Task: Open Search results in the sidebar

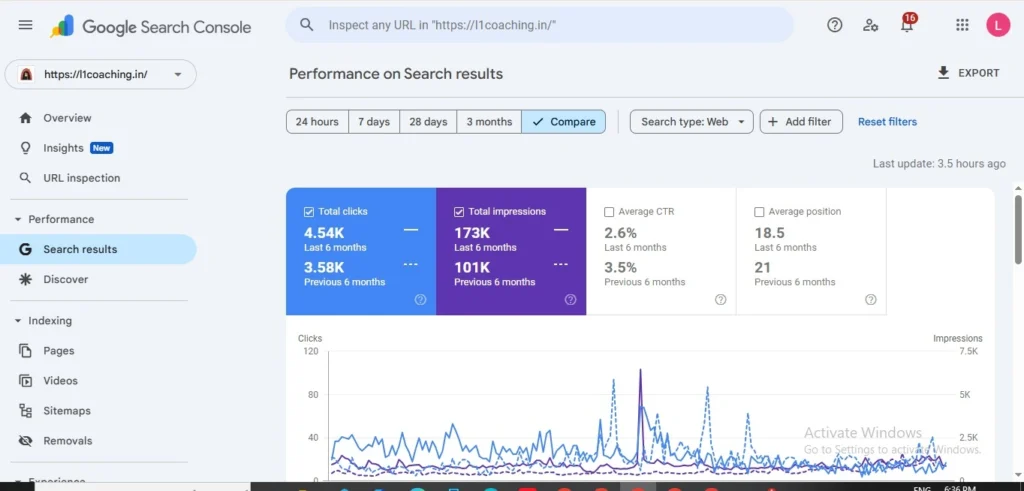Action: pos(98,249)
